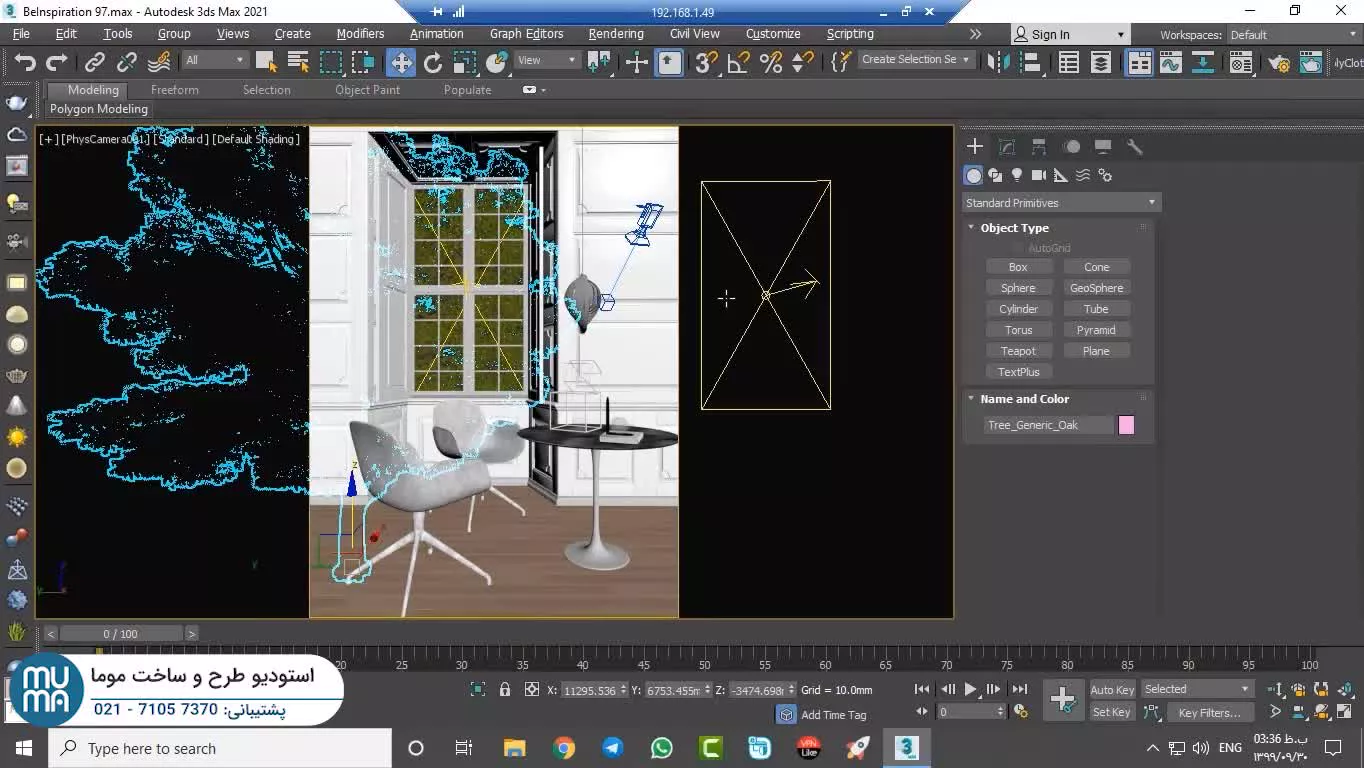Screen dimensions: 1364x768
Task: Click the time slider 0 / 100 handle
Action: point(121,633)
